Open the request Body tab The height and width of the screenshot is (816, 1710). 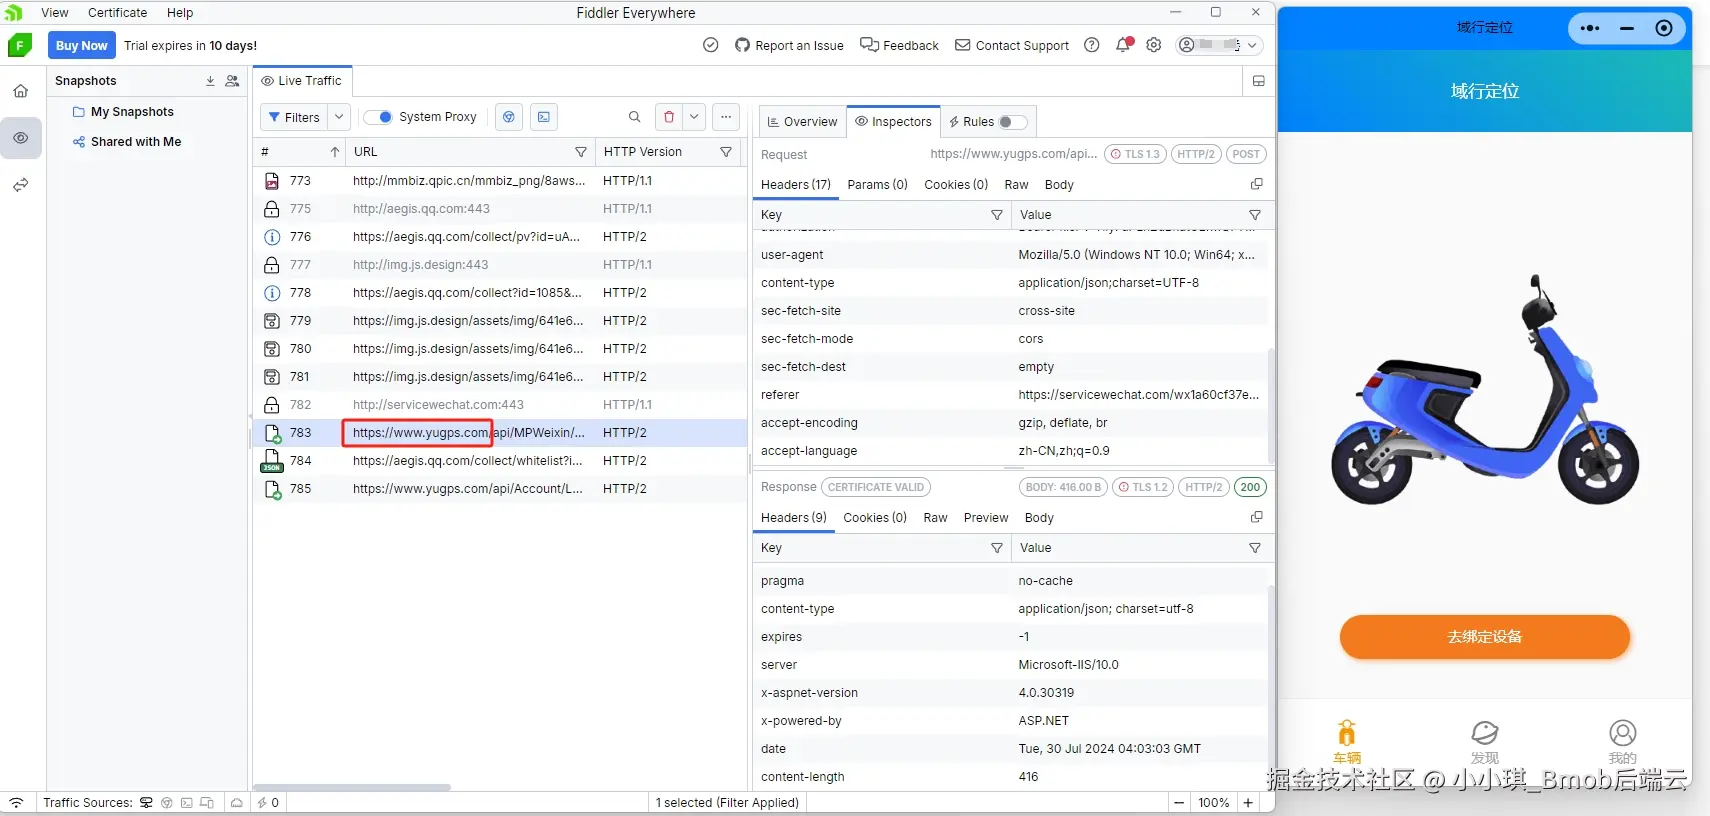tap(1059, 185)
